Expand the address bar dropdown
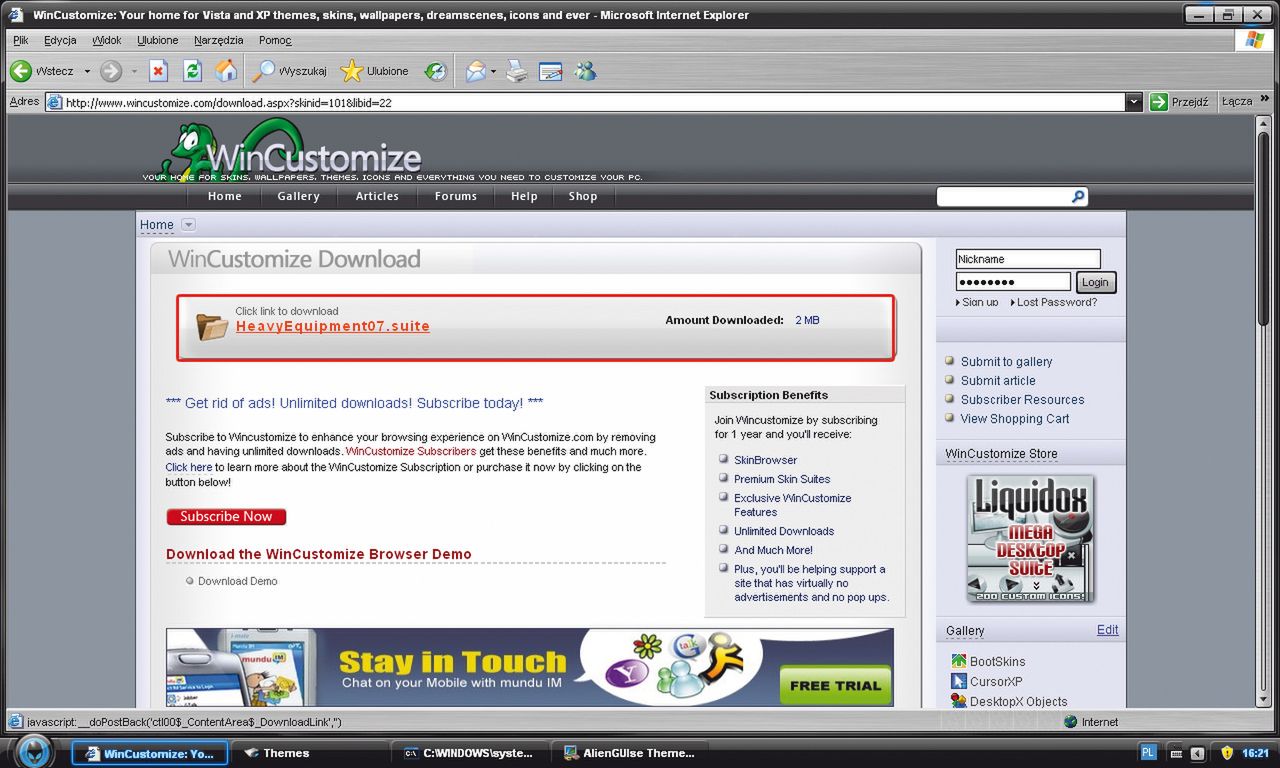 pyautogui.click(x=1134, y=101)
